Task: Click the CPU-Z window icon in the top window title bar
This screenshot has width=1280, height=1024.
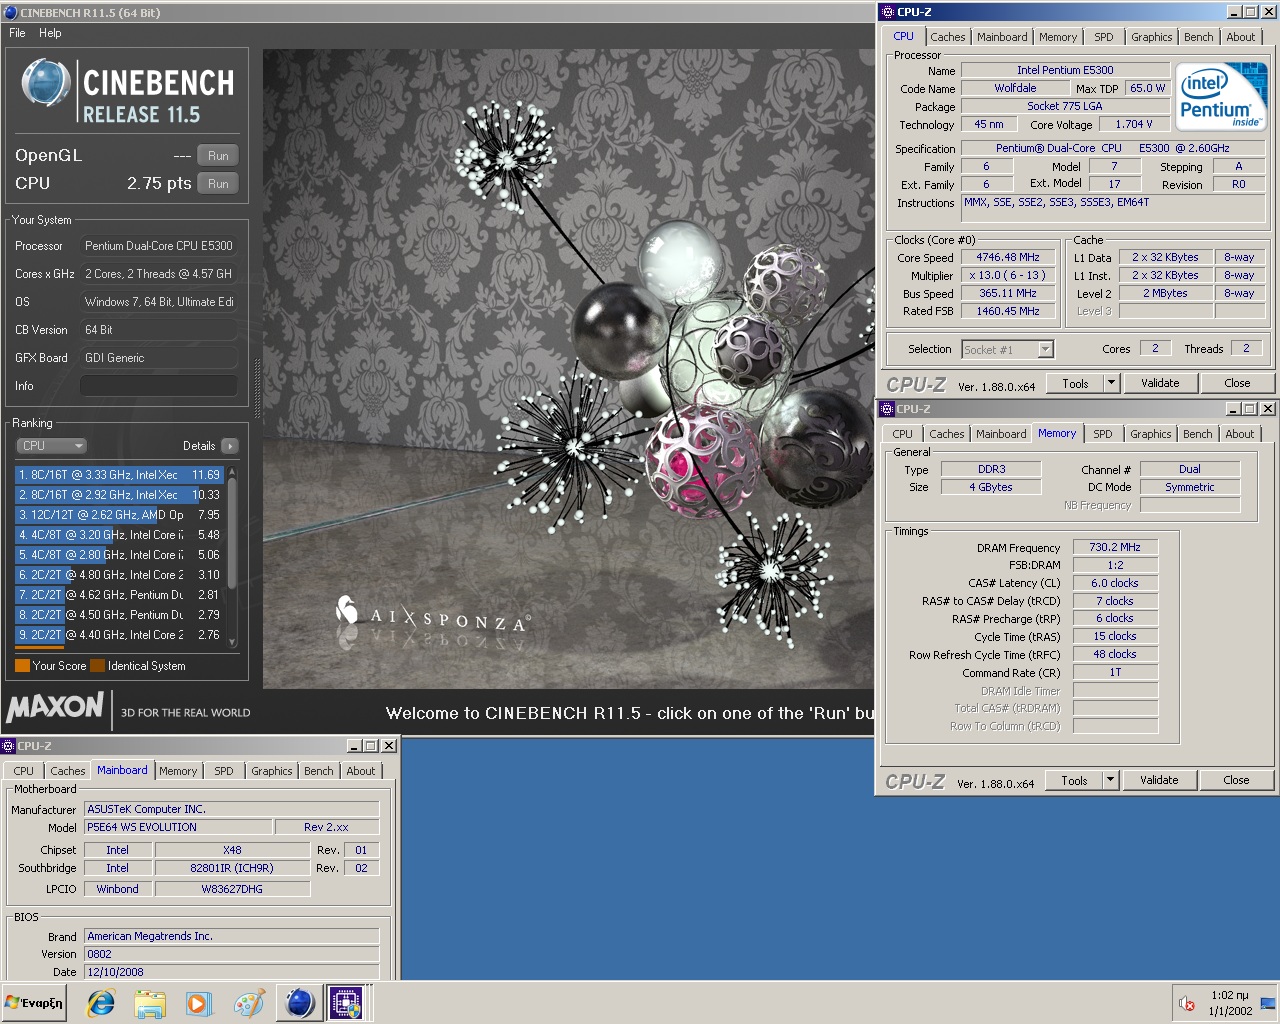Action: (887, 12)
